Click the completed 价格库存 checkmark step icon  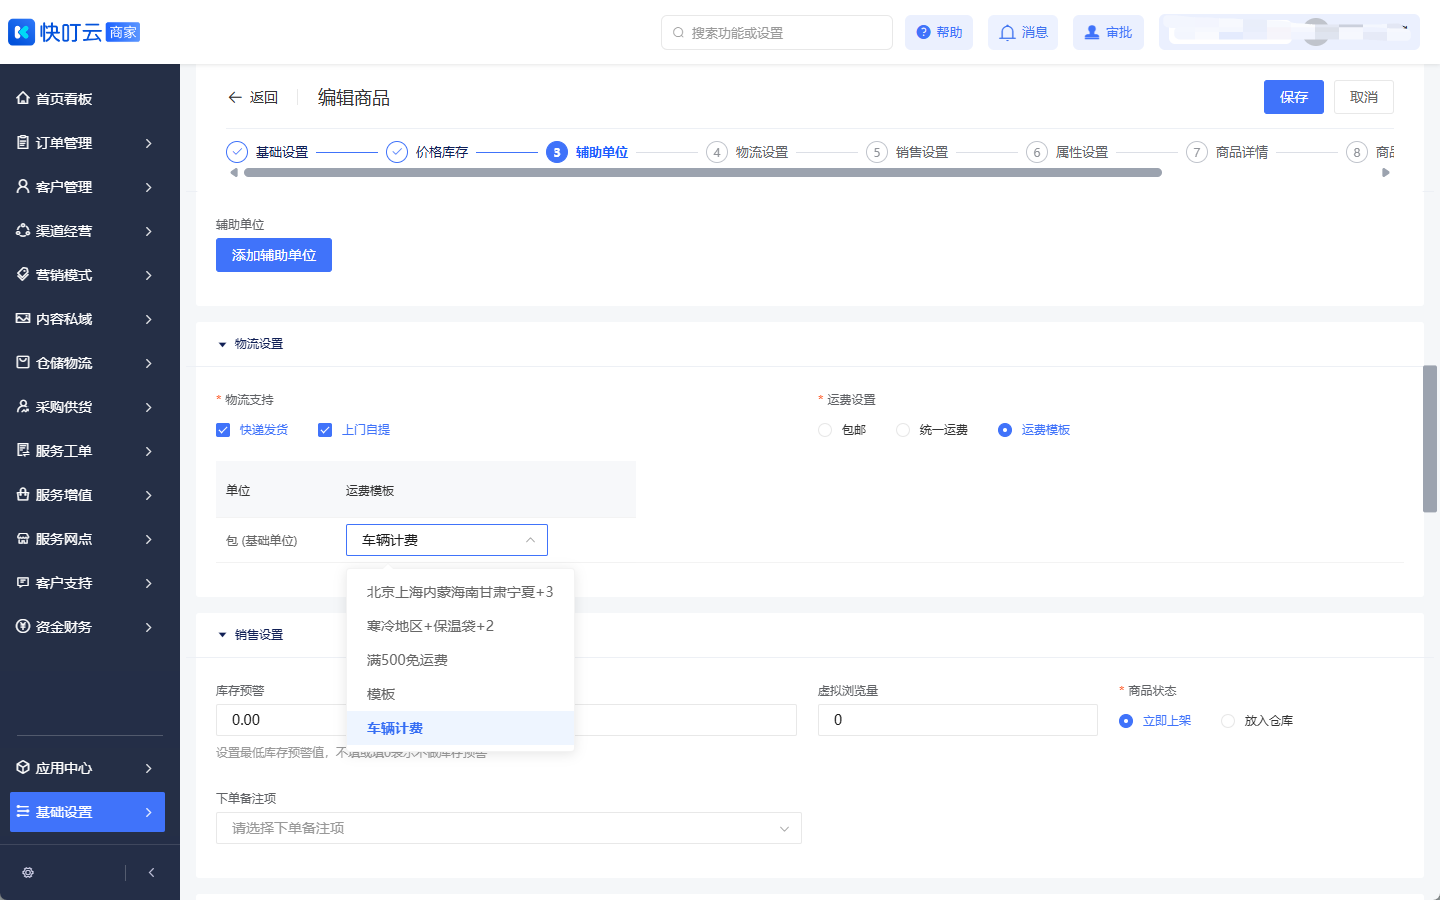tap(397, 152)
